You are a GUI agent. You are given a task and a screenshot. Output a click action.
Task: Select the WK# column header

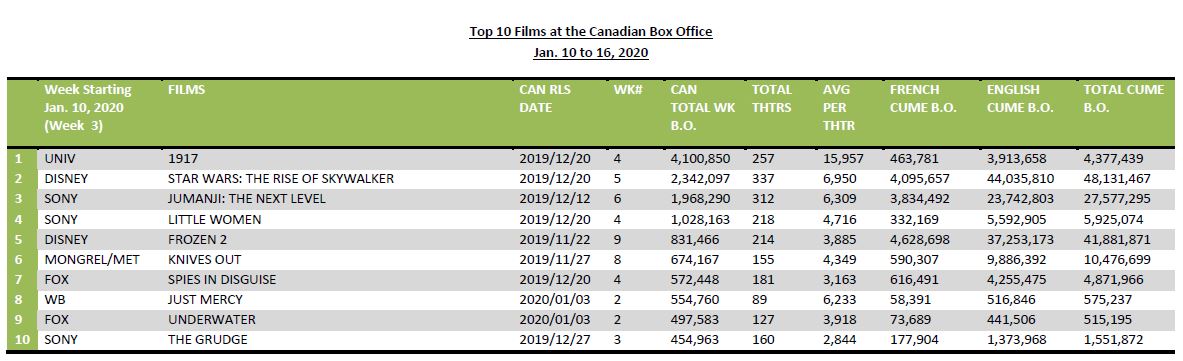pos(628,89)
